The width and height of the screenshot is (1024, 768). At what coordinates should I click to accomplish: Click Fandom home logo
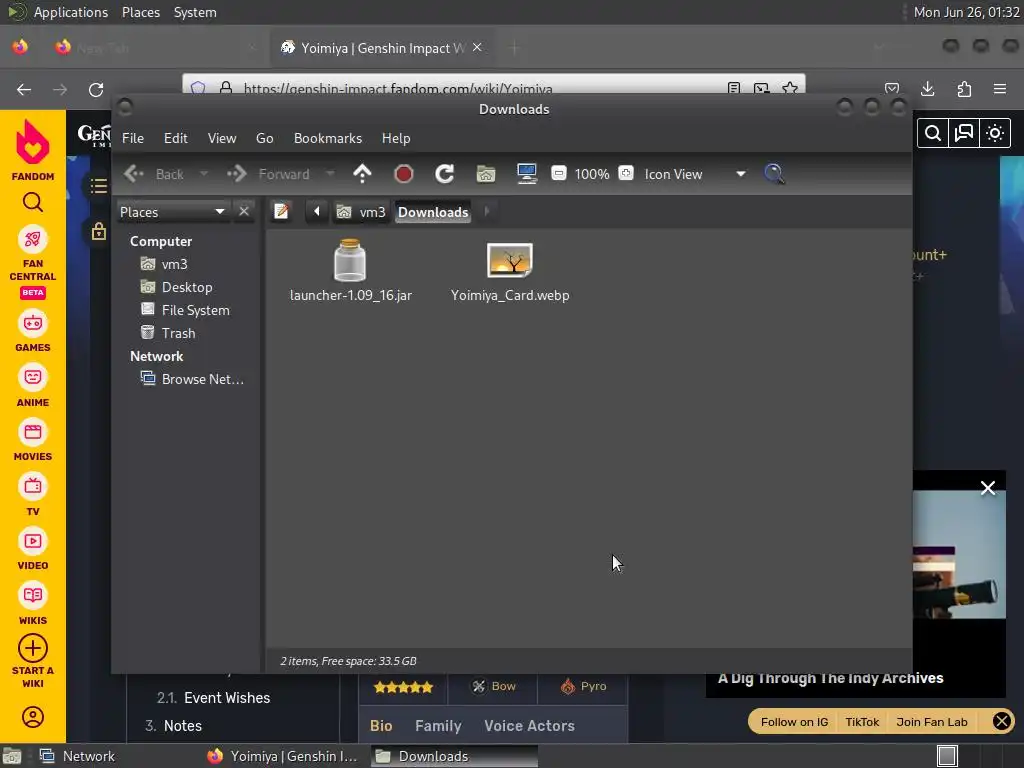[x=33, y=150]
